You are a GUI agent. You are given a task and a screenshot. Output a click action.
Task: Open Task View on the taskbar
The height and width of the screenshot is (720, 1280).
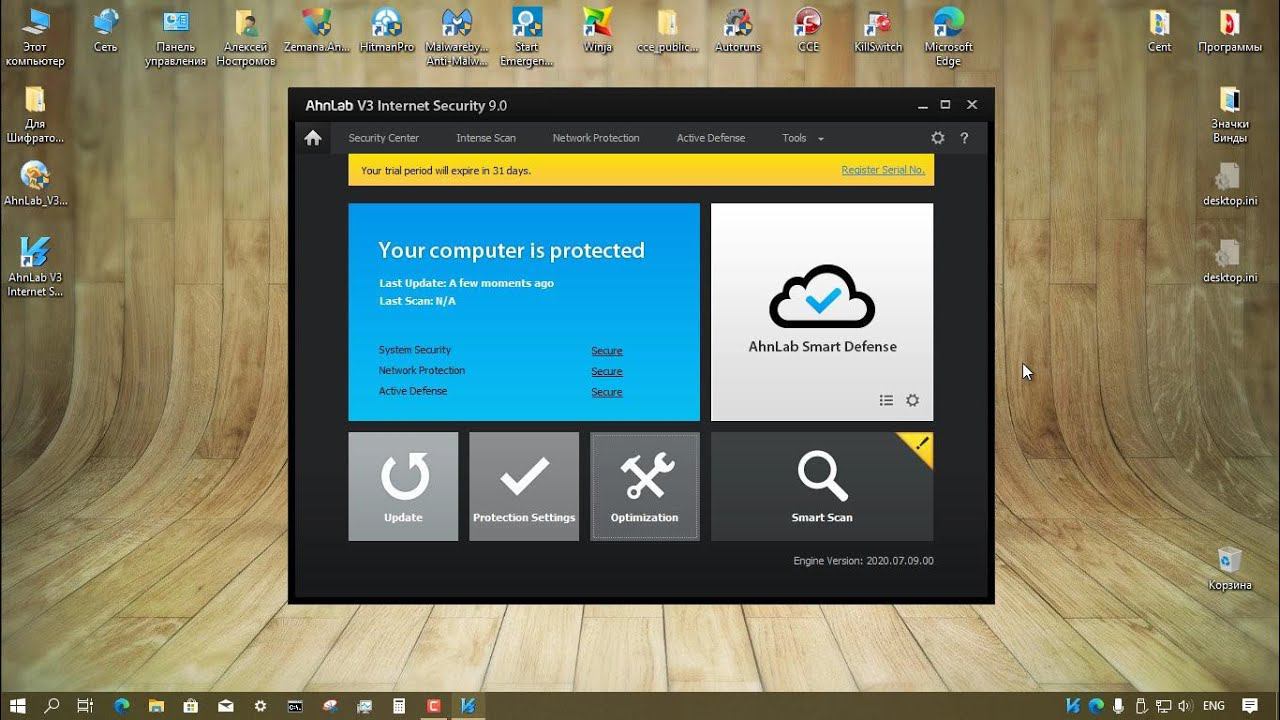coord(85,705)
